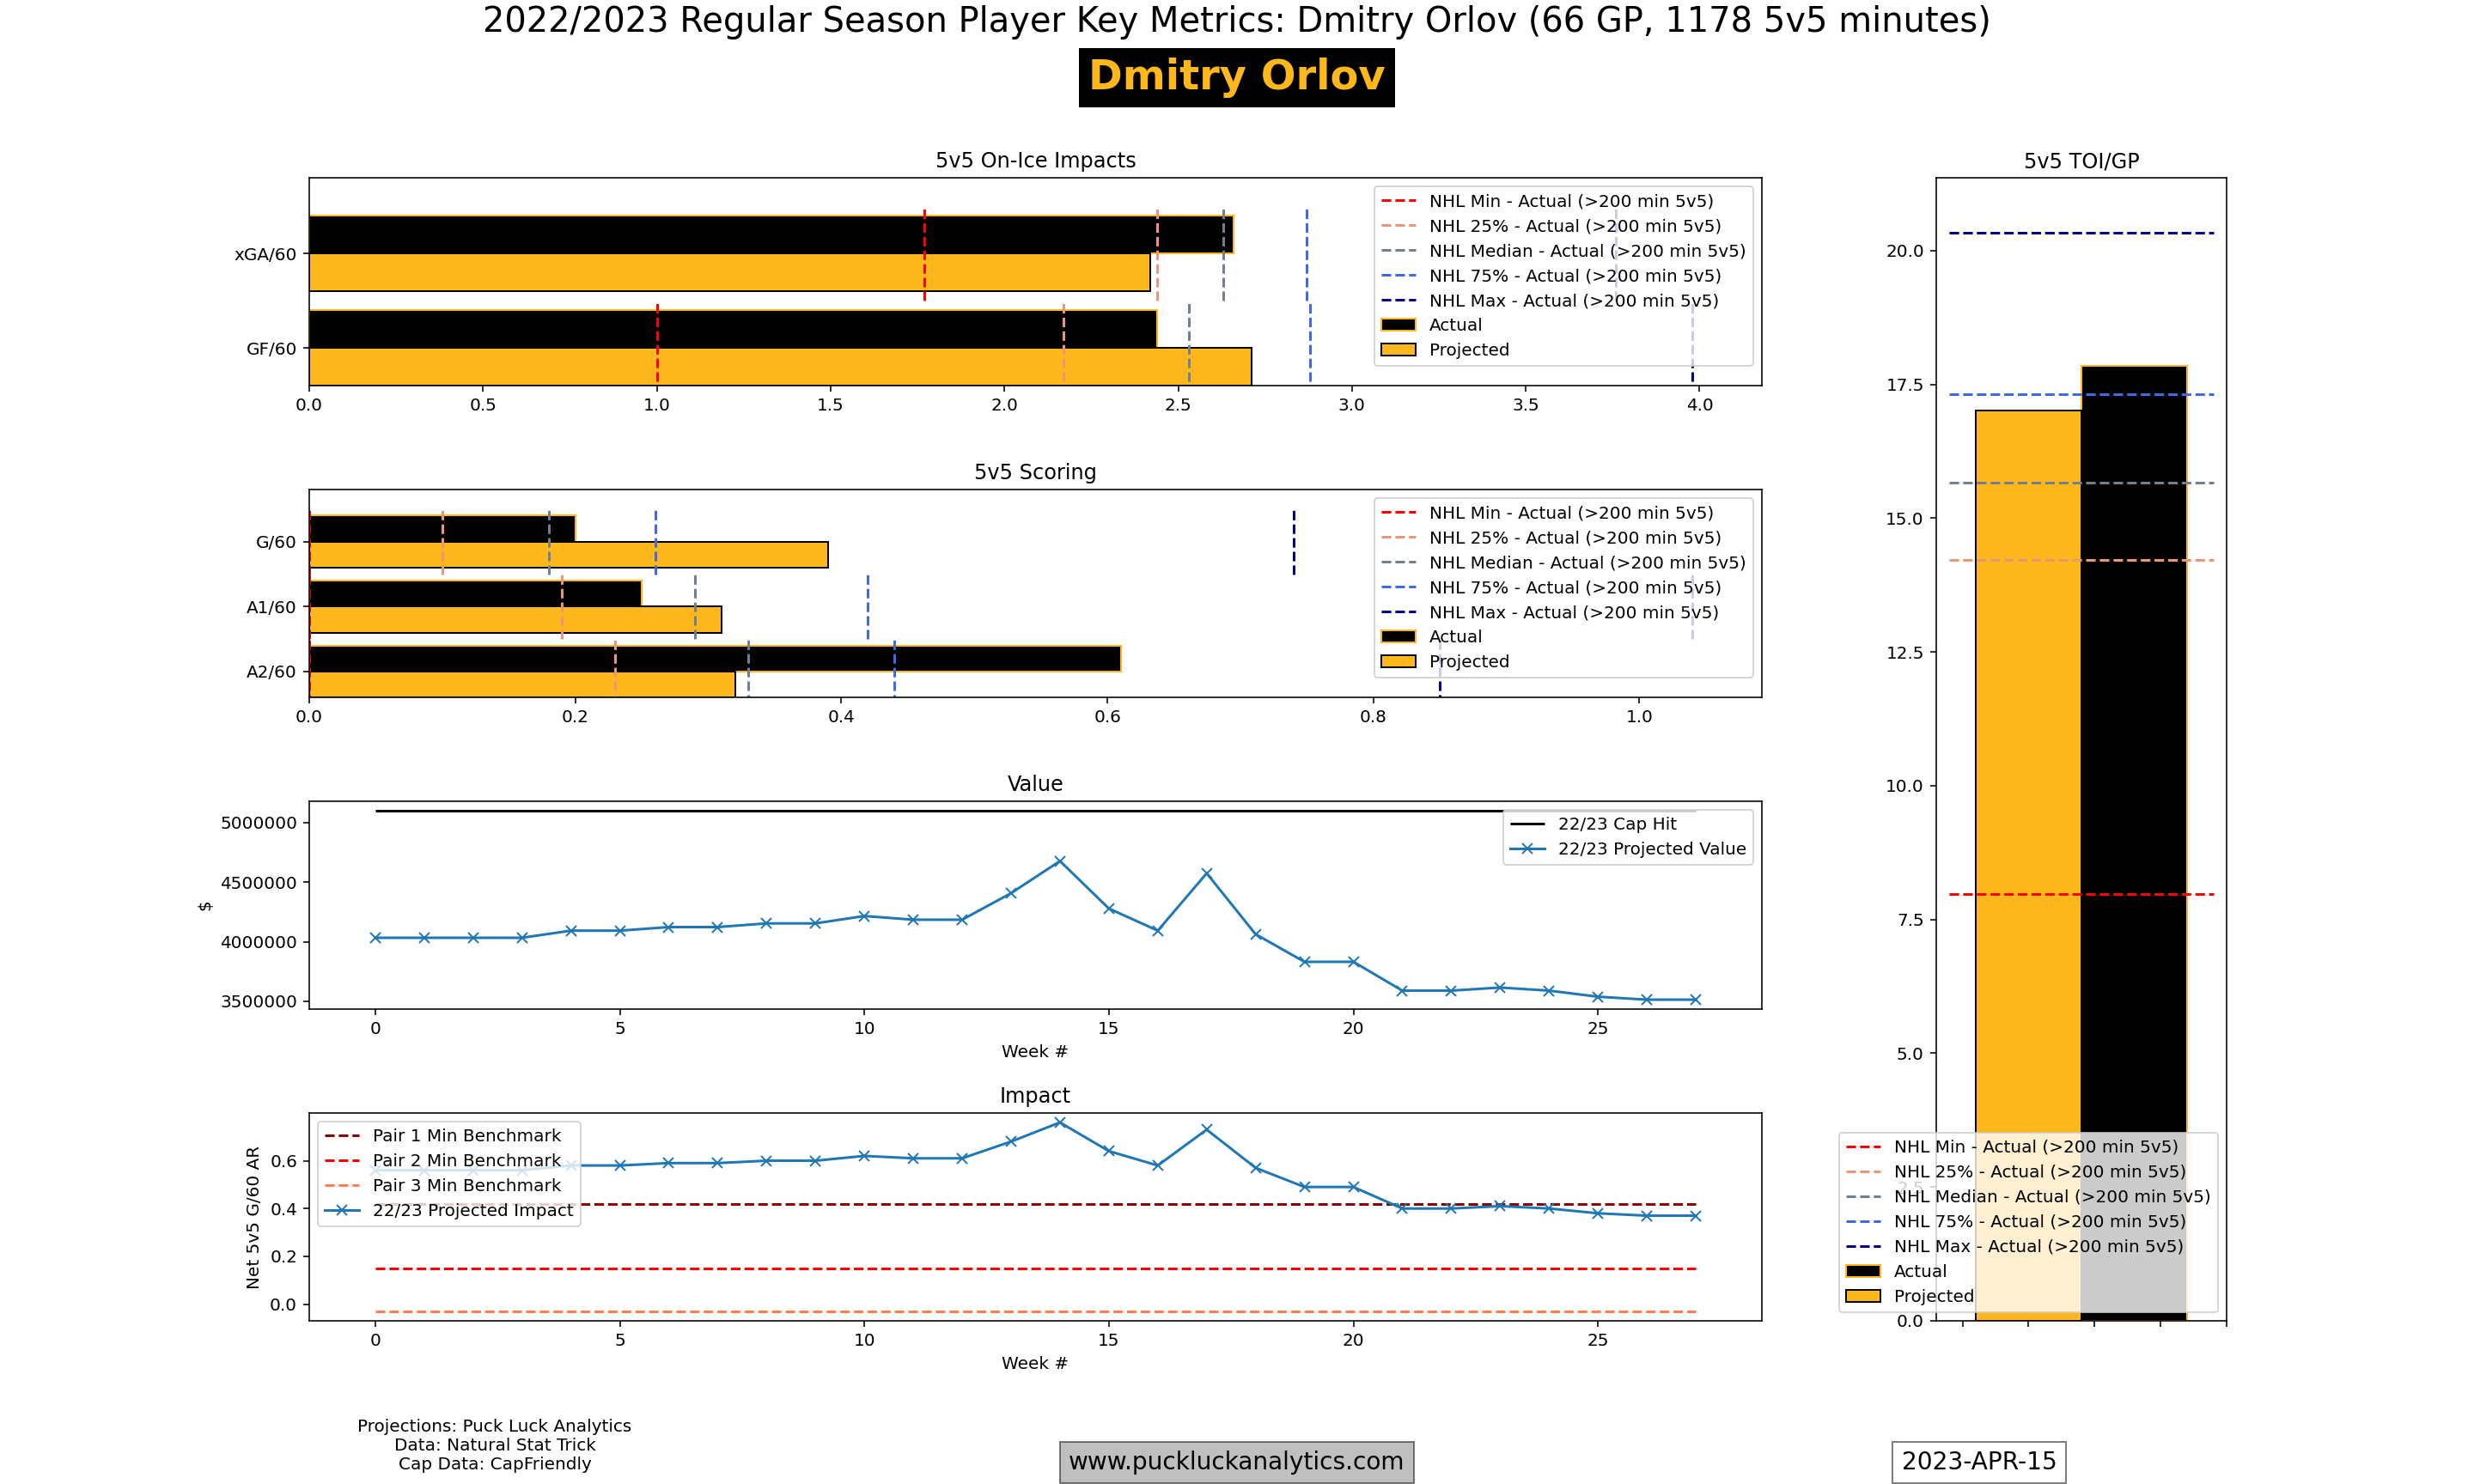
Task: Click NHL Min entry in On-Ice Impacts legend
Action: pos(1547,201)
